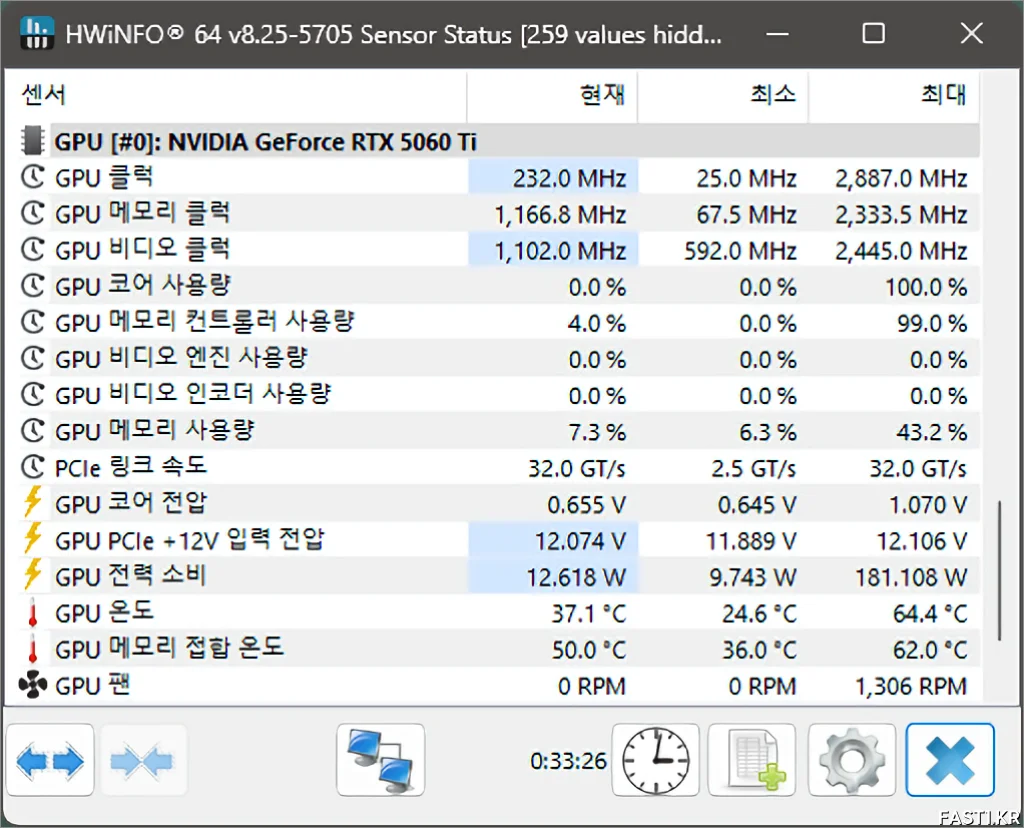Select the GPU [#0]: NVIDIA GeForce RTX 5060 Ti header row
The width and height of the screenshot is (1024, 828).
coord(515,141)
